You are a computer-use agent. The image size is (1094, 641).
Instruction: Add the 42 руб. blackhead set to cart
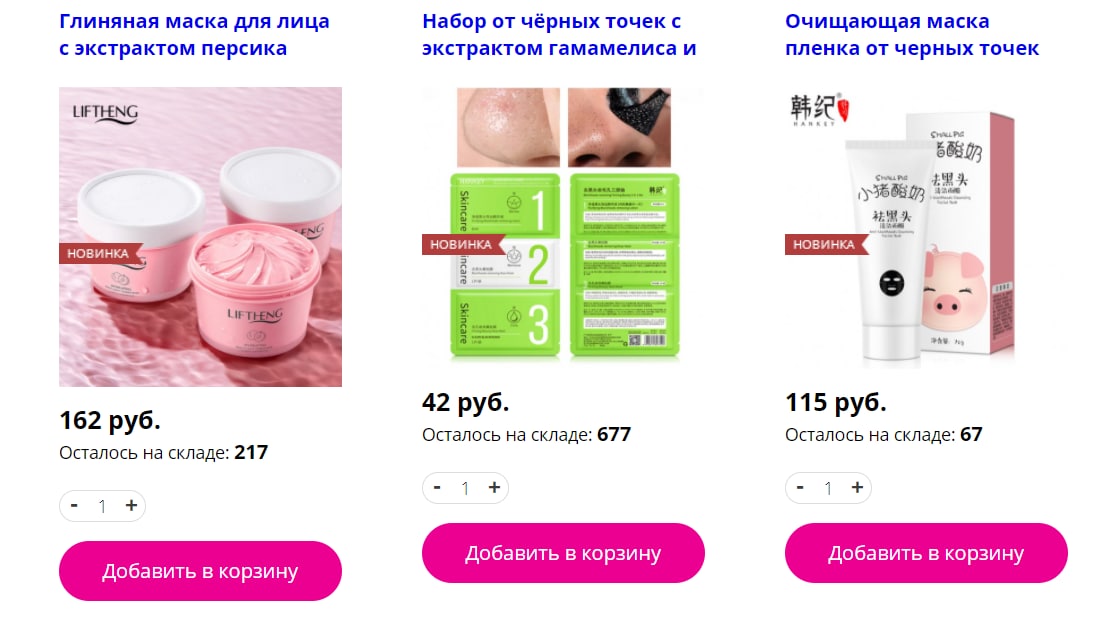(563, 553)
